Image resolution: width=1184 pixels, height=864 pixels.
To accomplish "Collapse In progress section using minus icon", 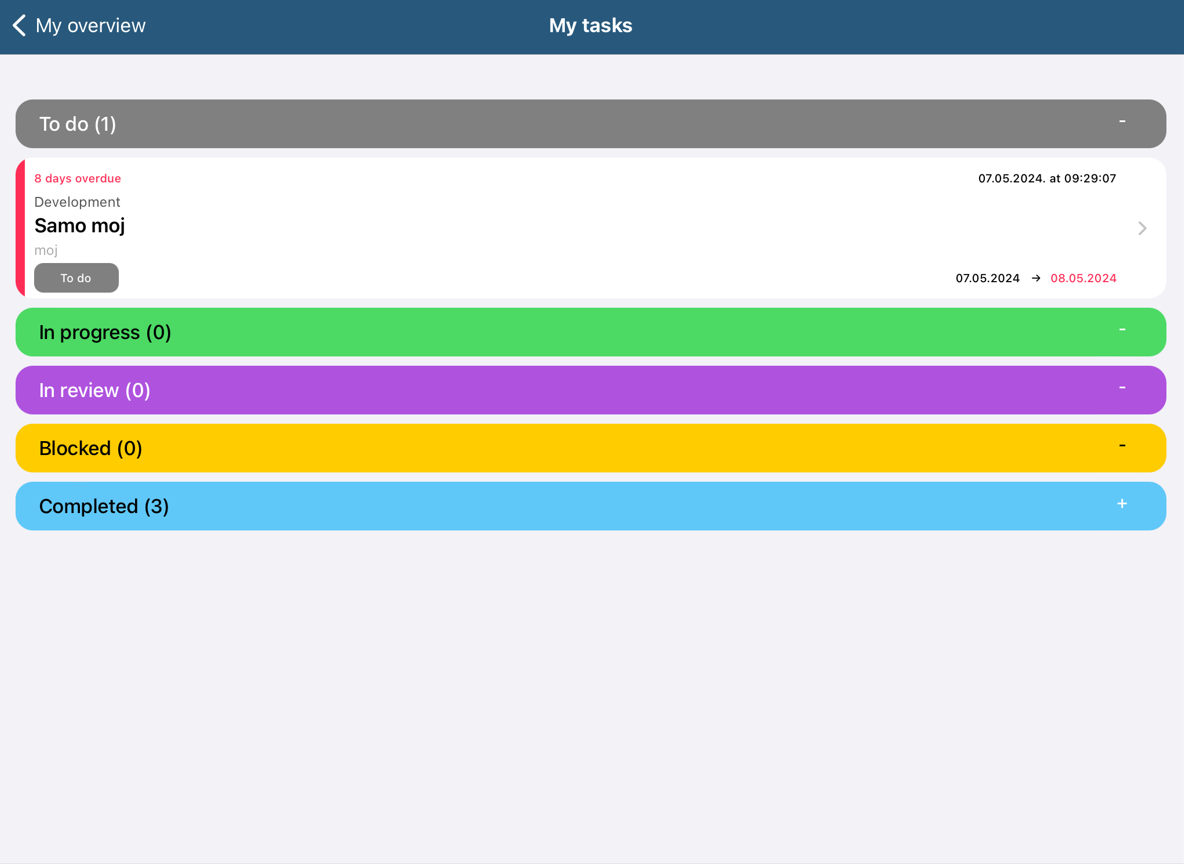I will (x=1122, y=330).
